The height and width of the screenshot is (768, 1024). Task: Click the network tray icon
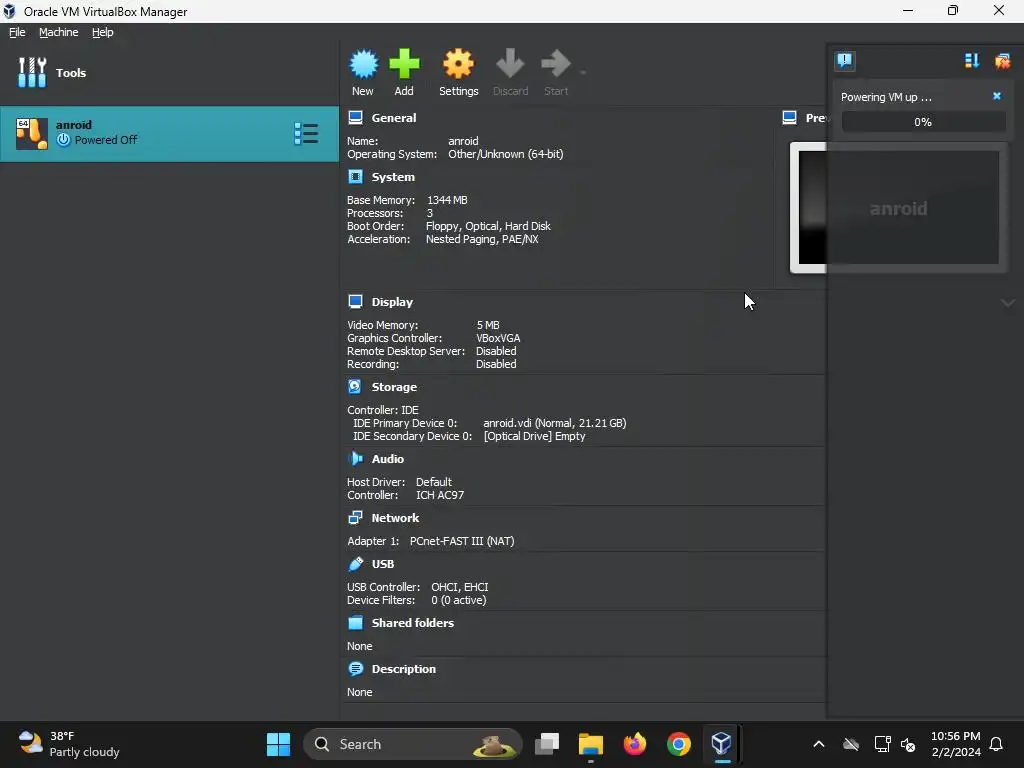coord(882,744)
